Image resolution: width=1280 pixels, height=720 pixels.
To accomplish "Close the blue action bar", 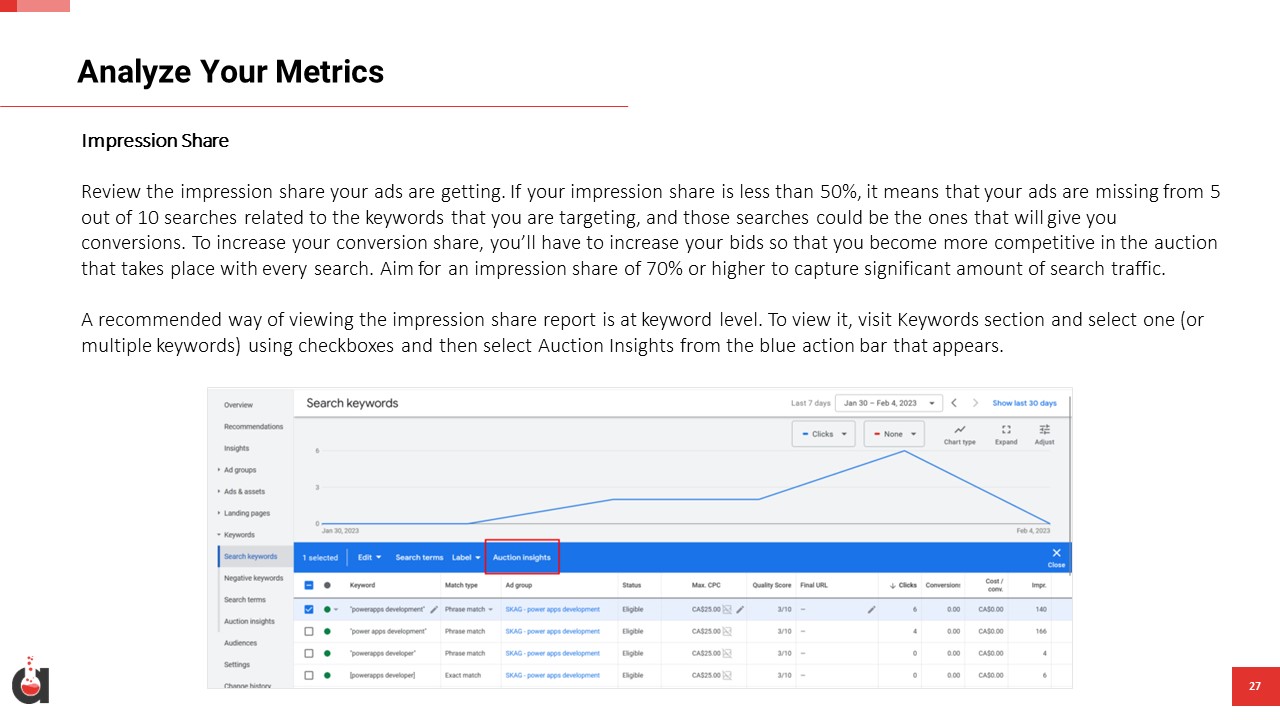I will pos(1056,557).
